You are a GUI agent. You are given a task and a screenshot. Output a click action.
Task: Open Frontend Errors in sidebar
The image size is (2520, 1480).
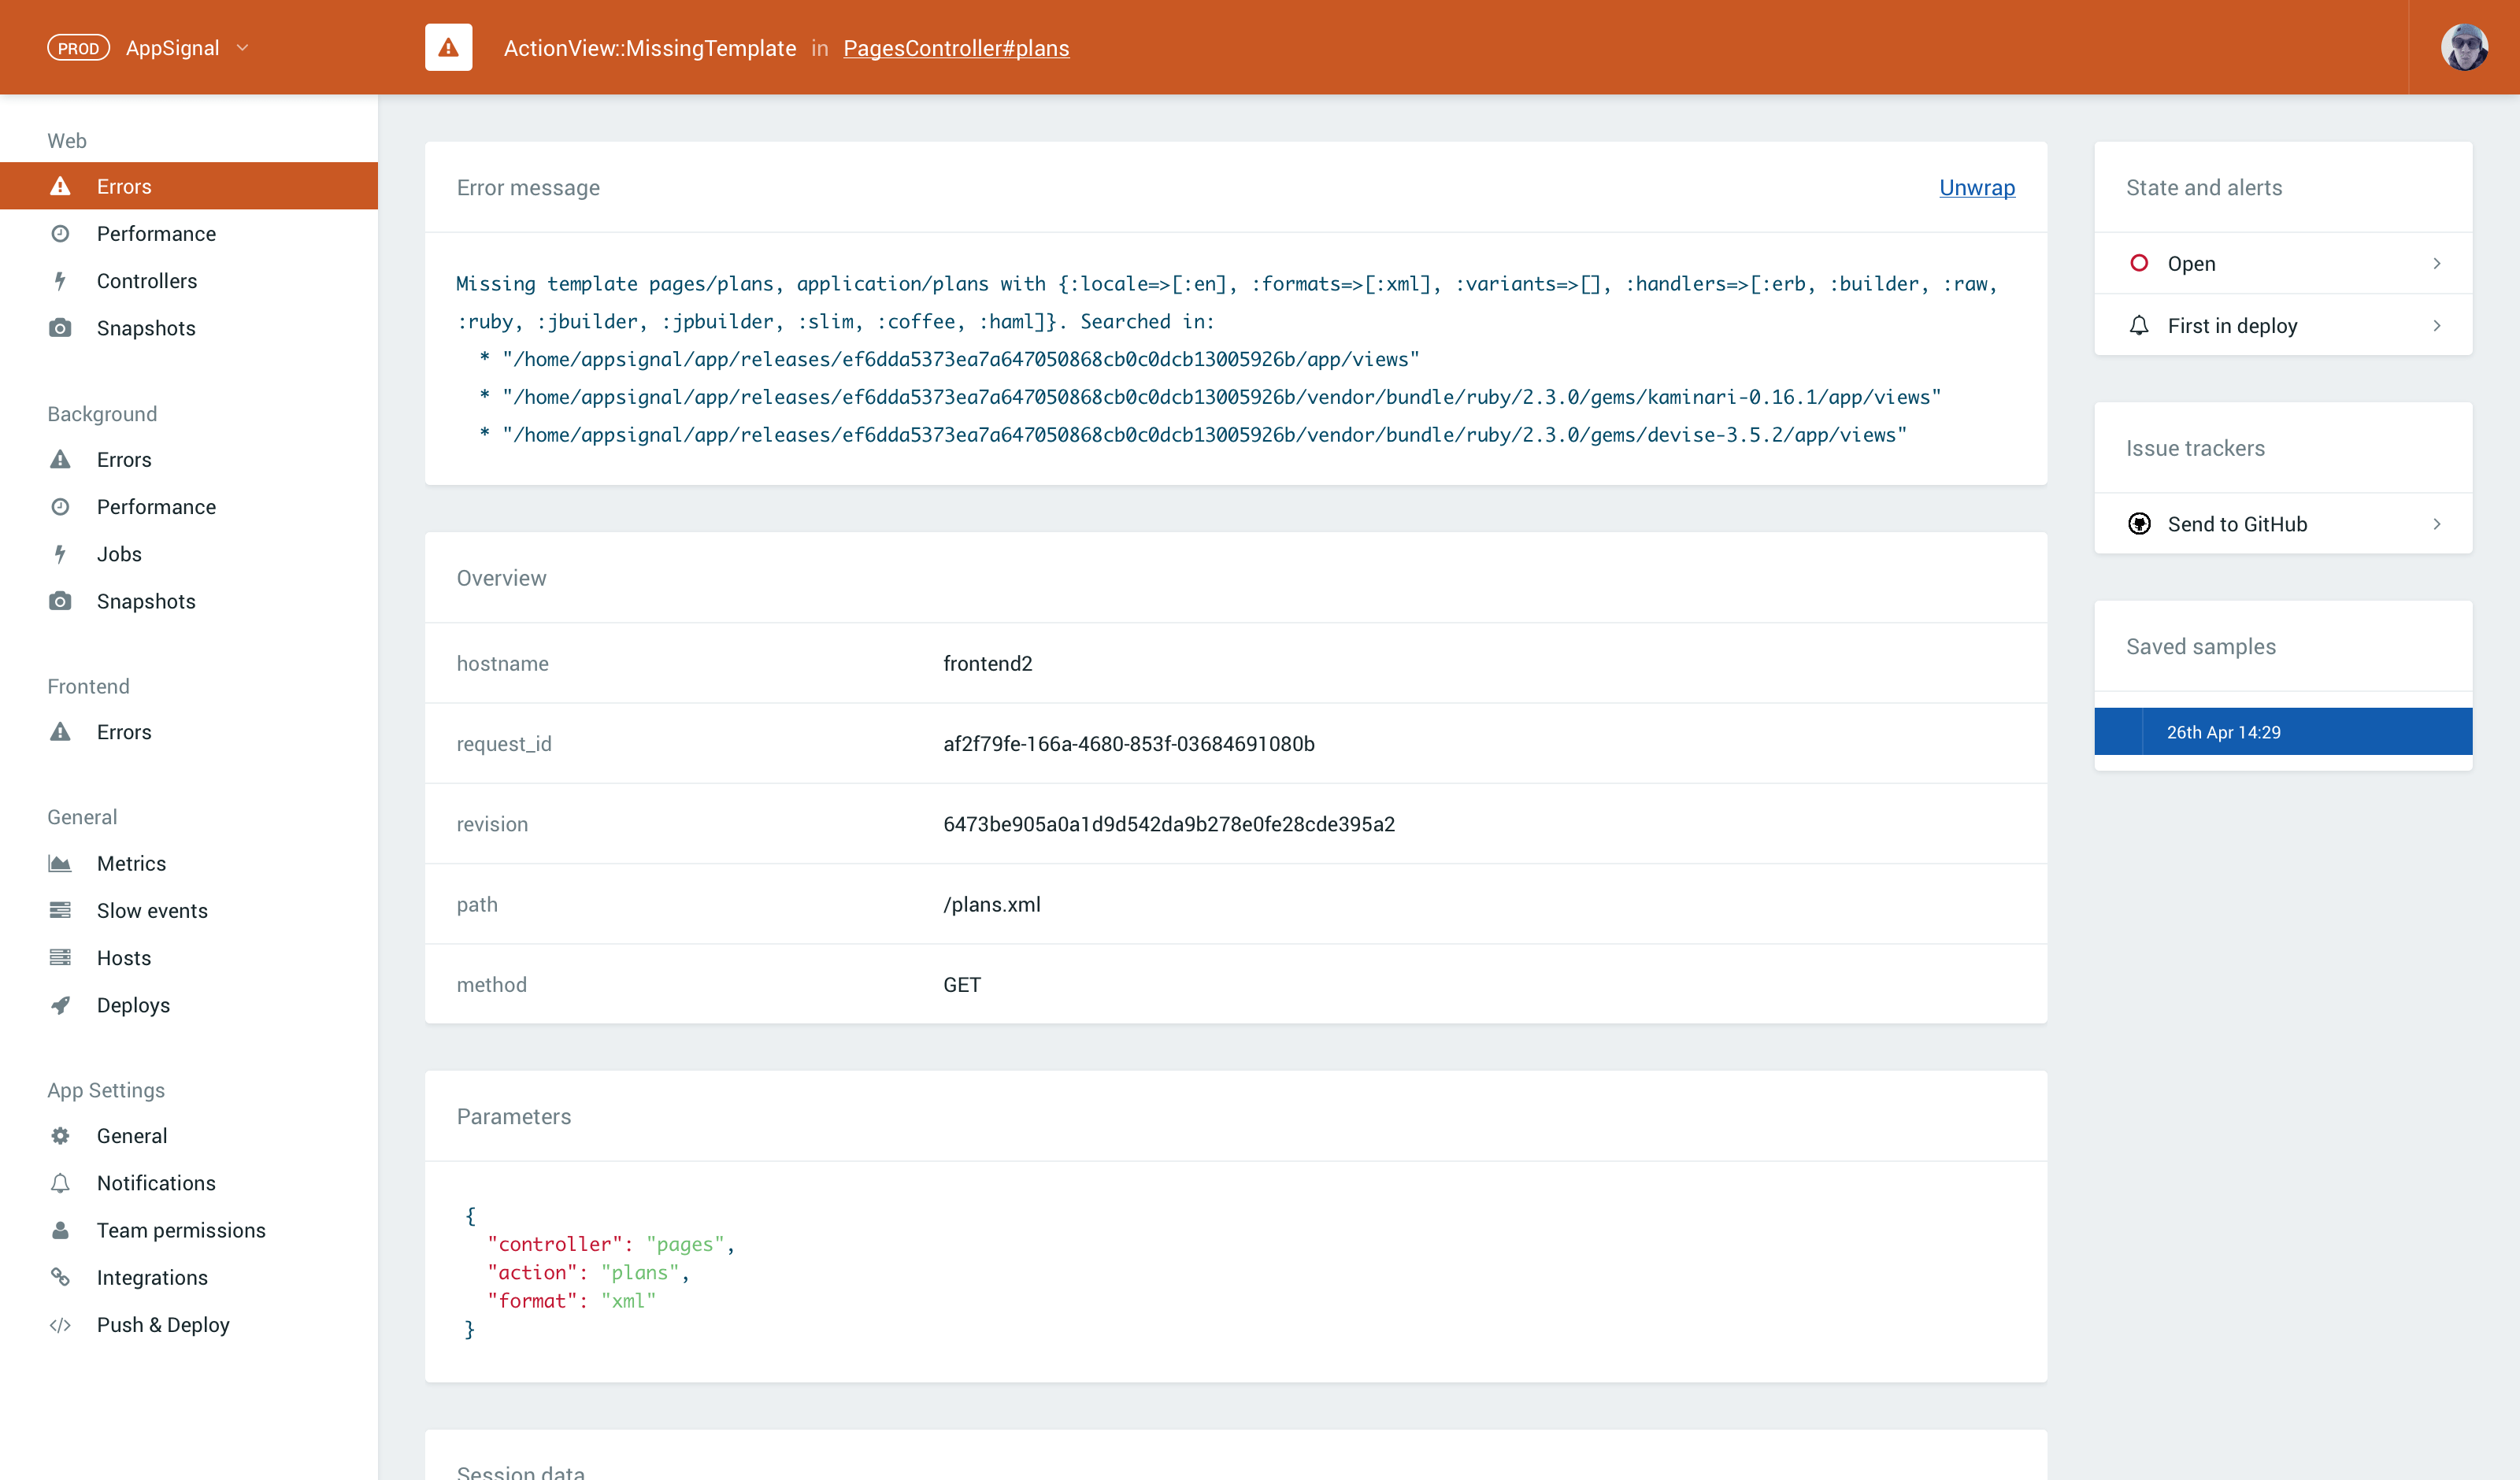[x=124, y=732]
